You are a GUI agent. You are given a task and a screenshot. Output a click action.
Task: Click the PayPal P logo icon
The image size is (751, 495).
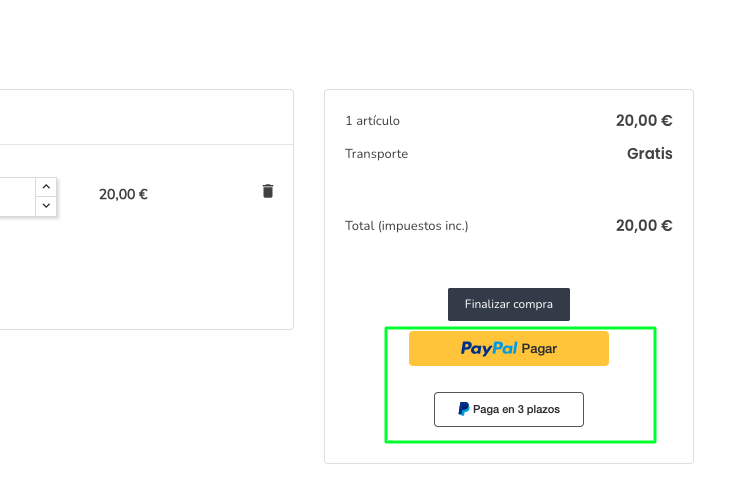pyautogui.click(x=463, y=409)
